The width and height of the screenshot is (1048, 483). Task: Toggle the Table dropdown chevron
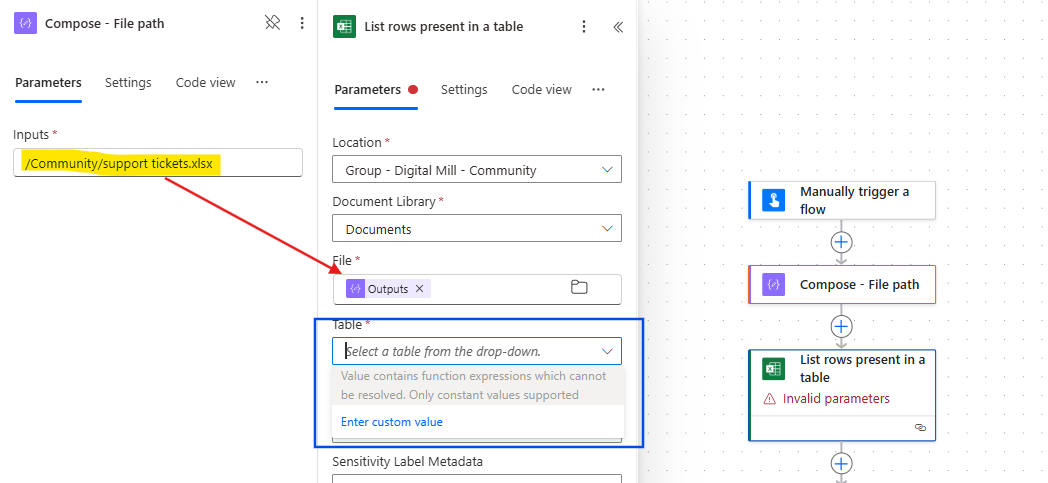(x=607, y=351)
